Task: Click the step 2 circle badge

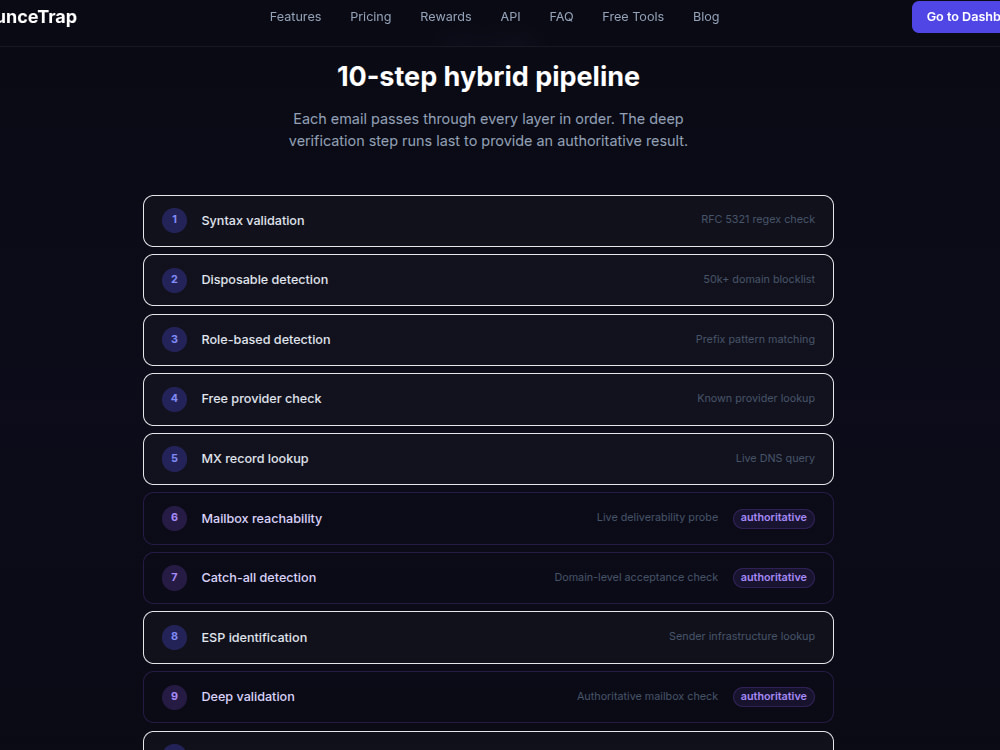Action: point(174,280)
